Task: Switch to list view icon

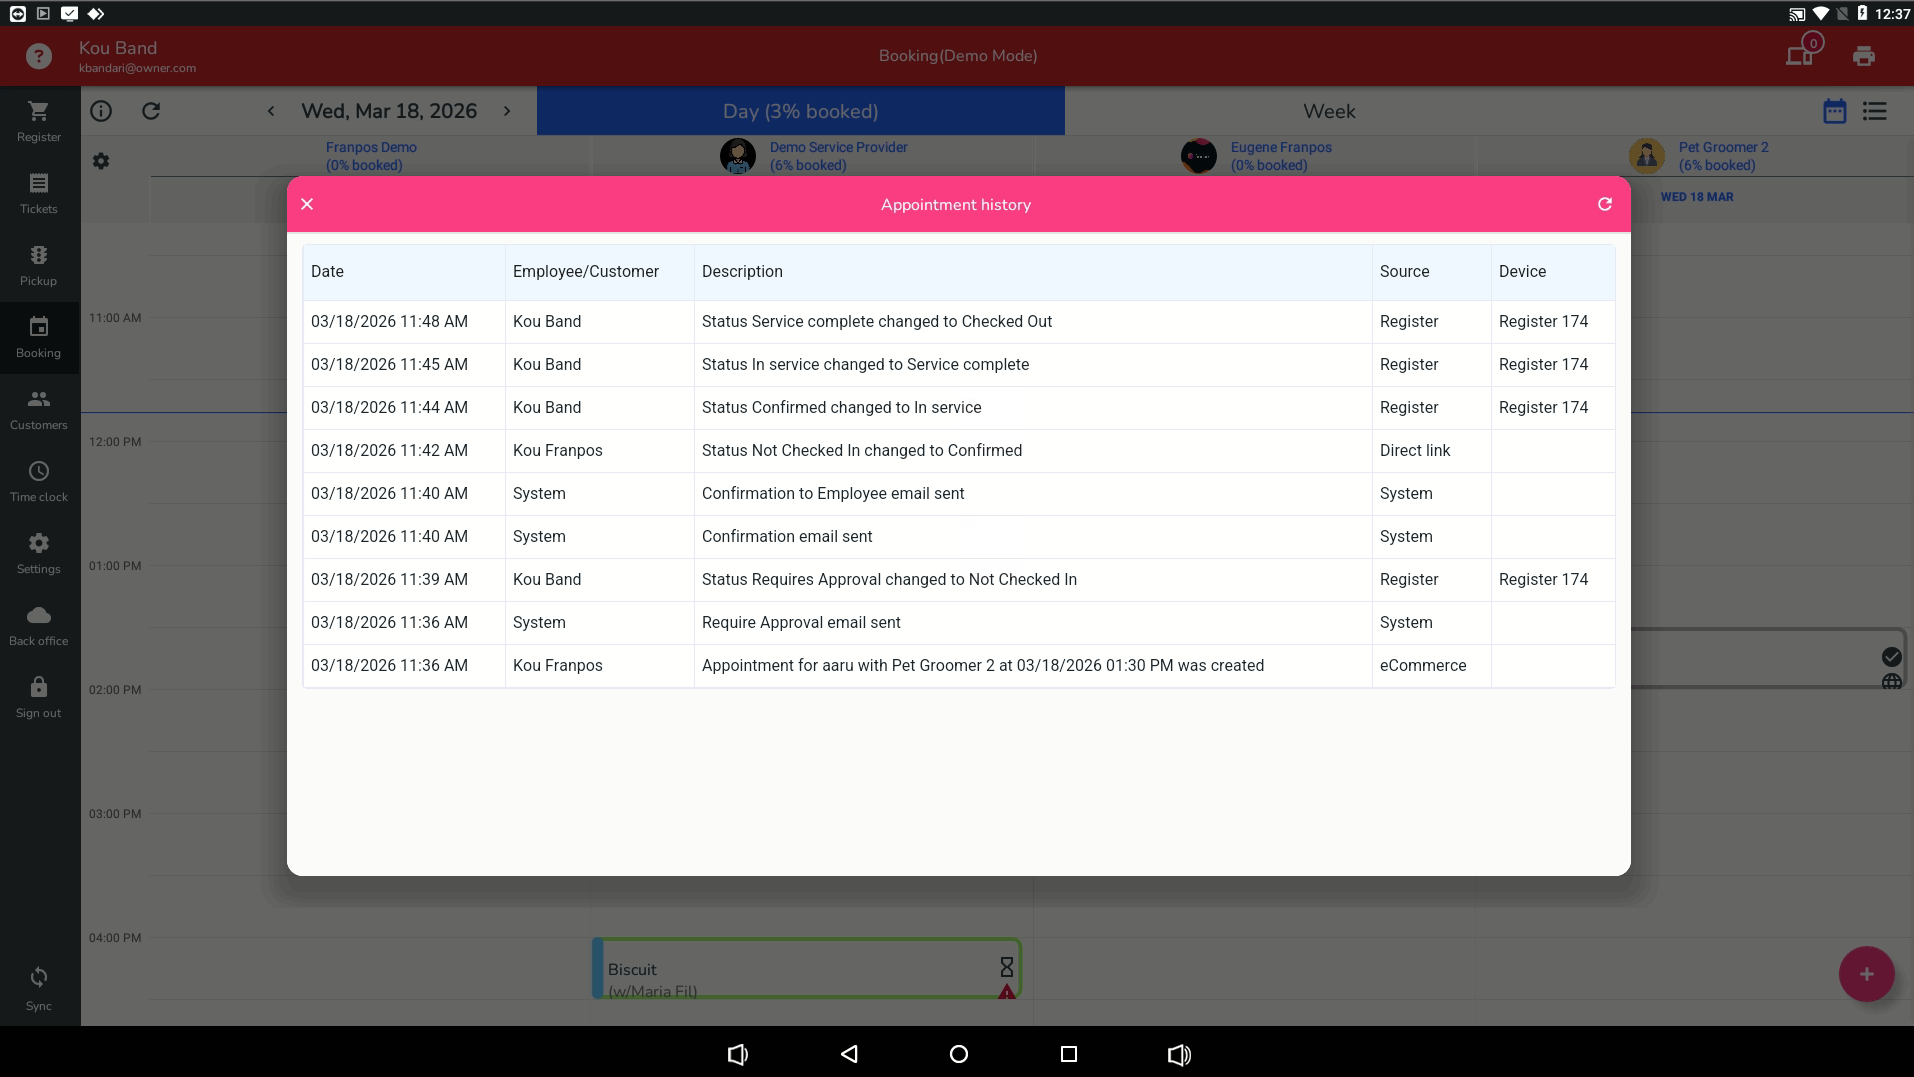Action: 1874,111
